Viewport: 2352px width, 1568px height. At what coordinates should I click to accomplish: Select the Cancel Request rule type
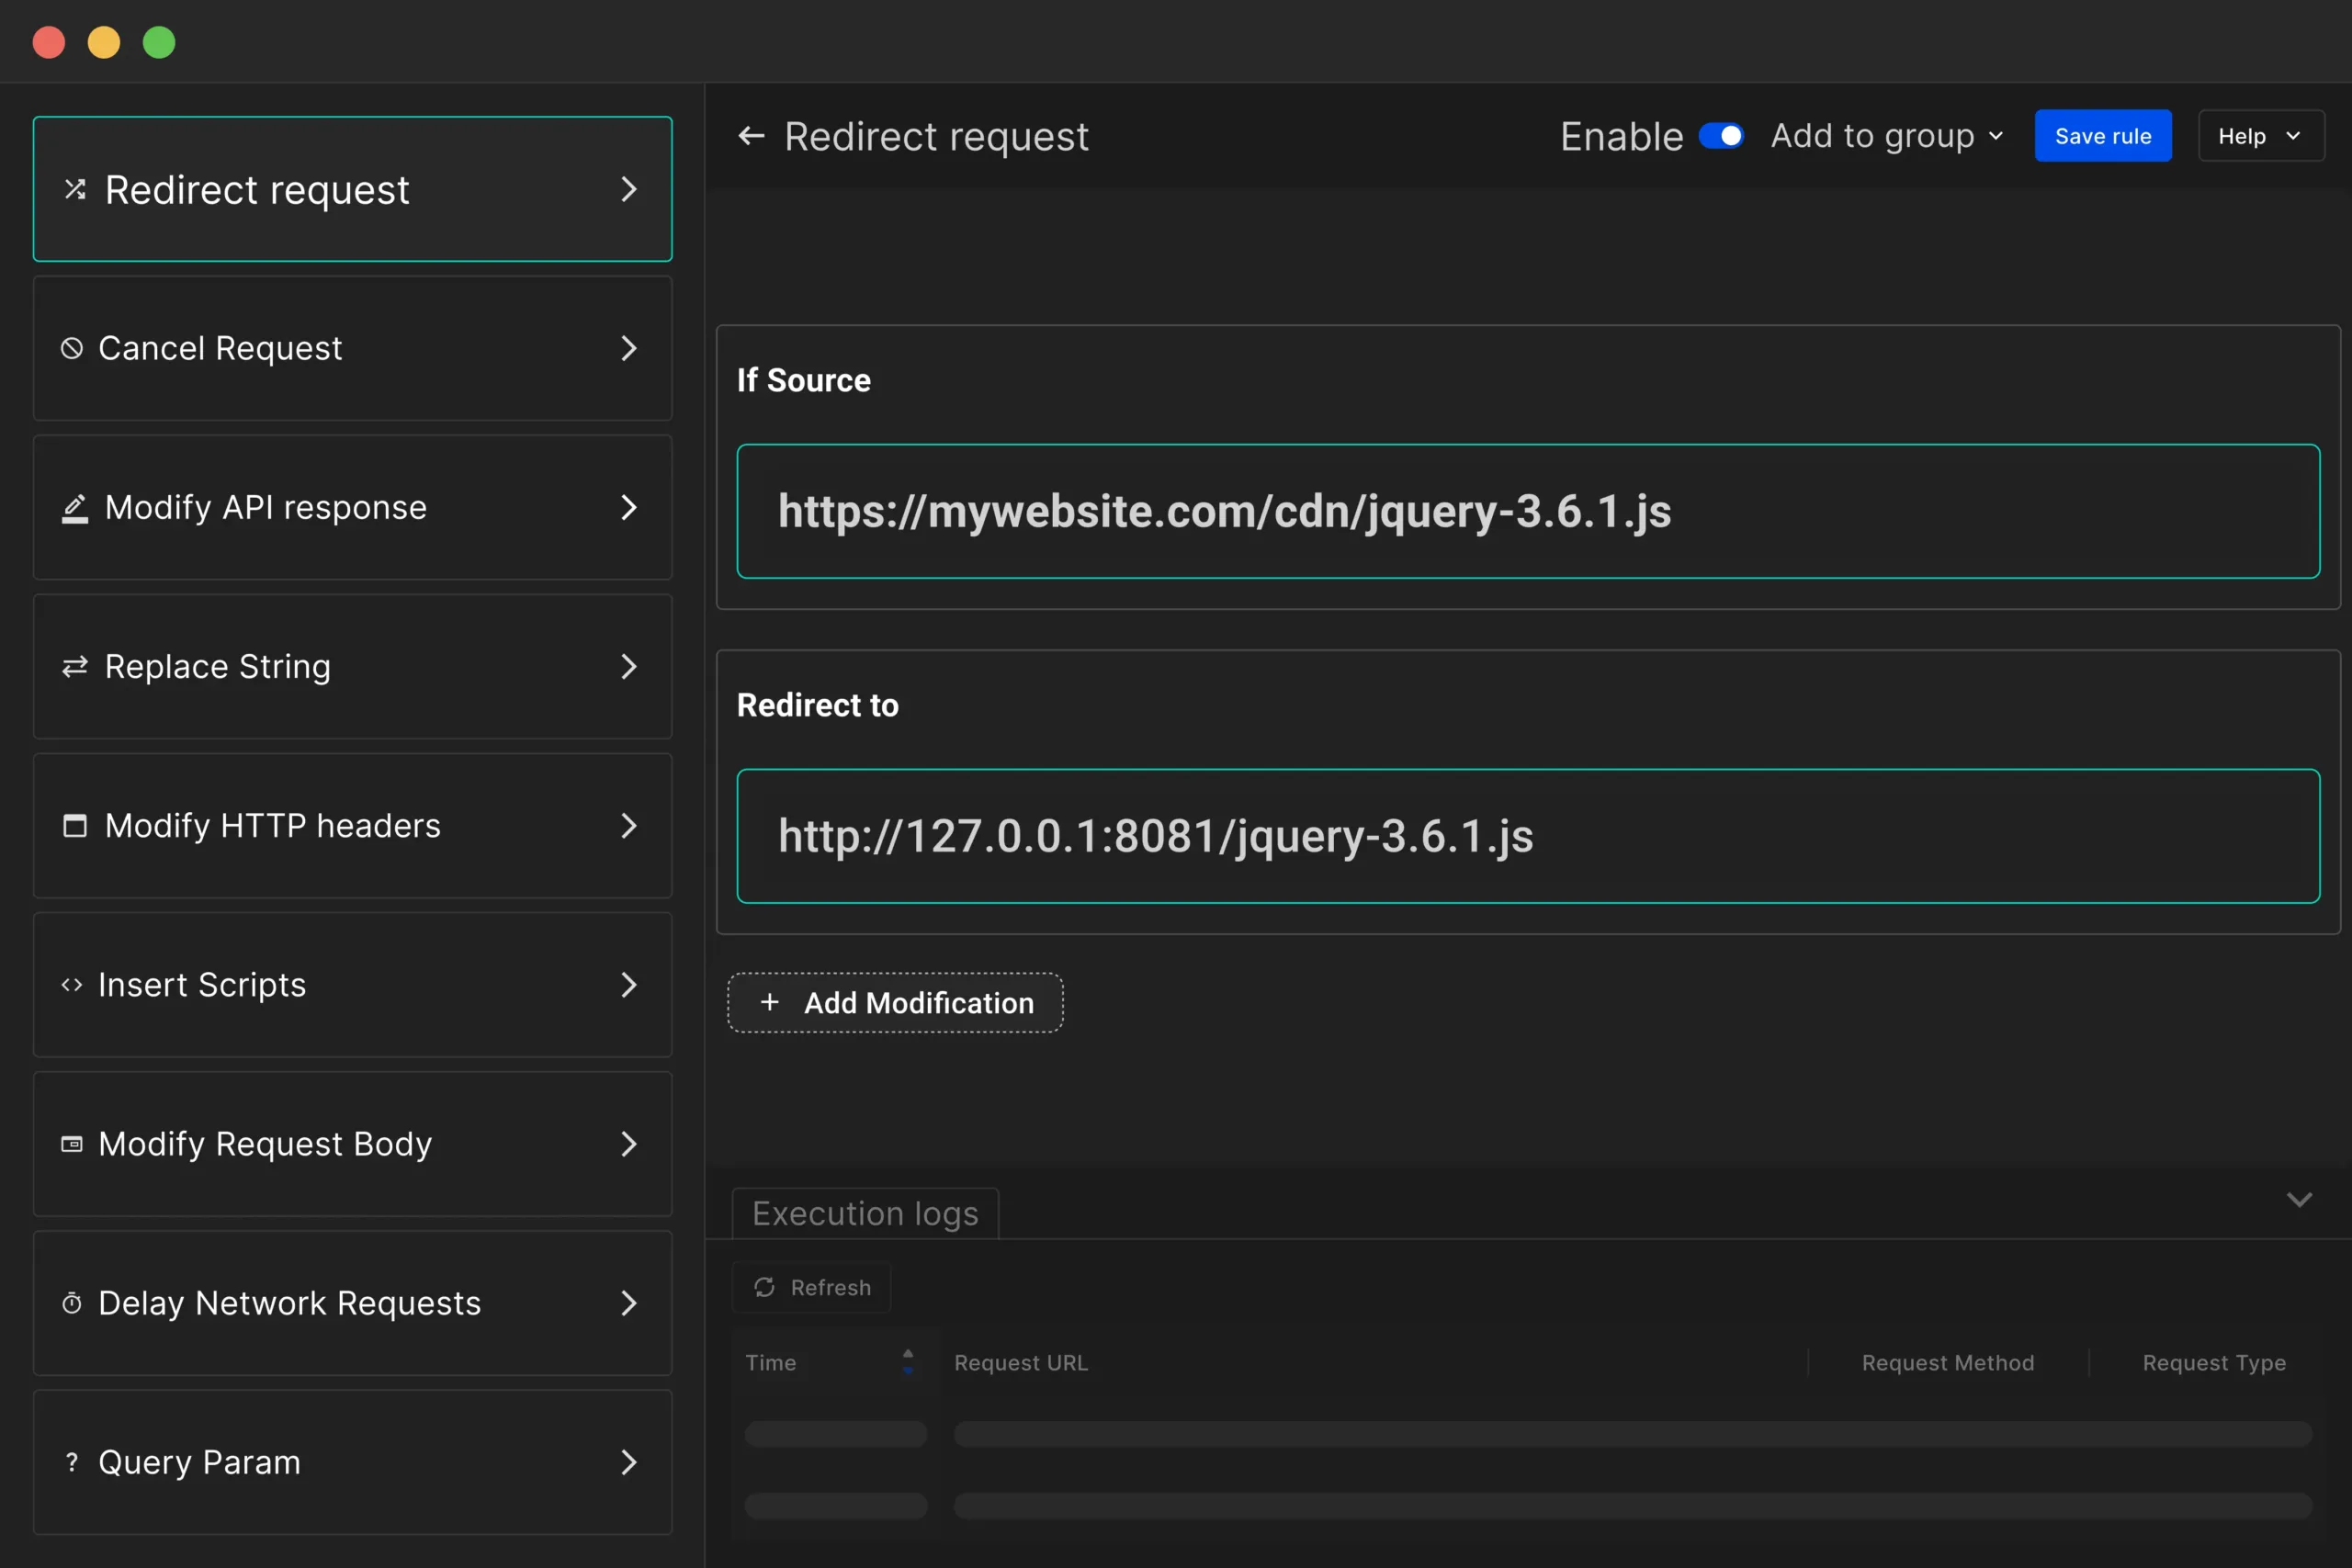pos(352,348)
